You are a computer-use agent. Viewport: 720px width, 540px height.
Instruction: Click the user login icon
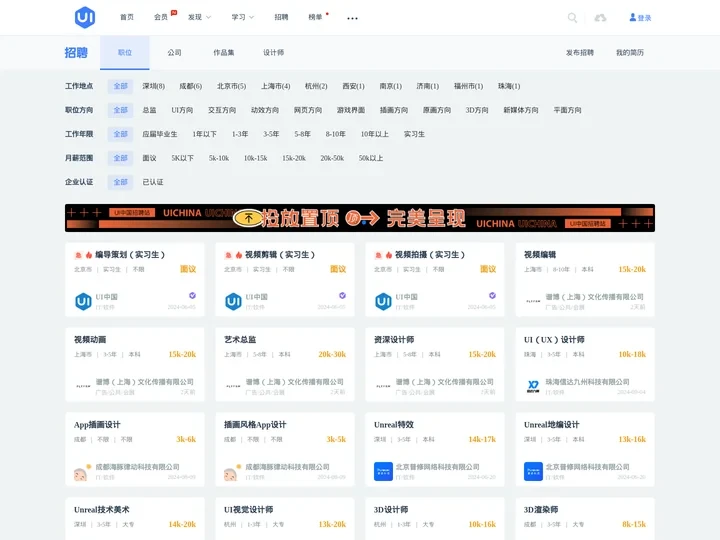pos(633,17)
